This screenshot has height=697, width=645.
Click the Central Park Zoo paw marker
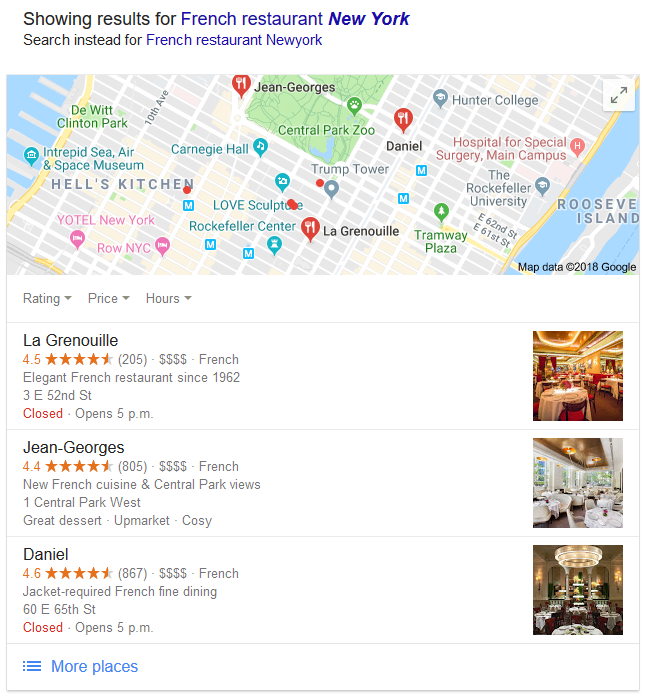[354, 106]
